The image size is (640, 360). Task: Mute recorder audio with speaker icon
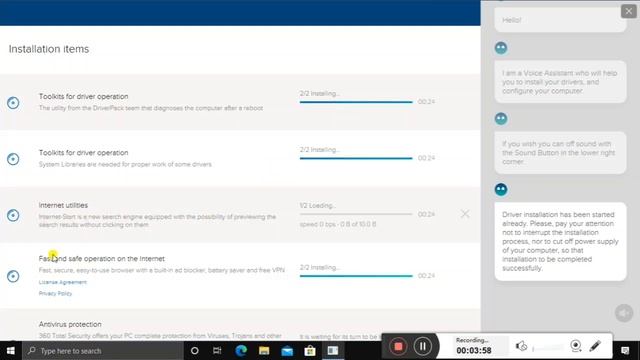point(521,346)
